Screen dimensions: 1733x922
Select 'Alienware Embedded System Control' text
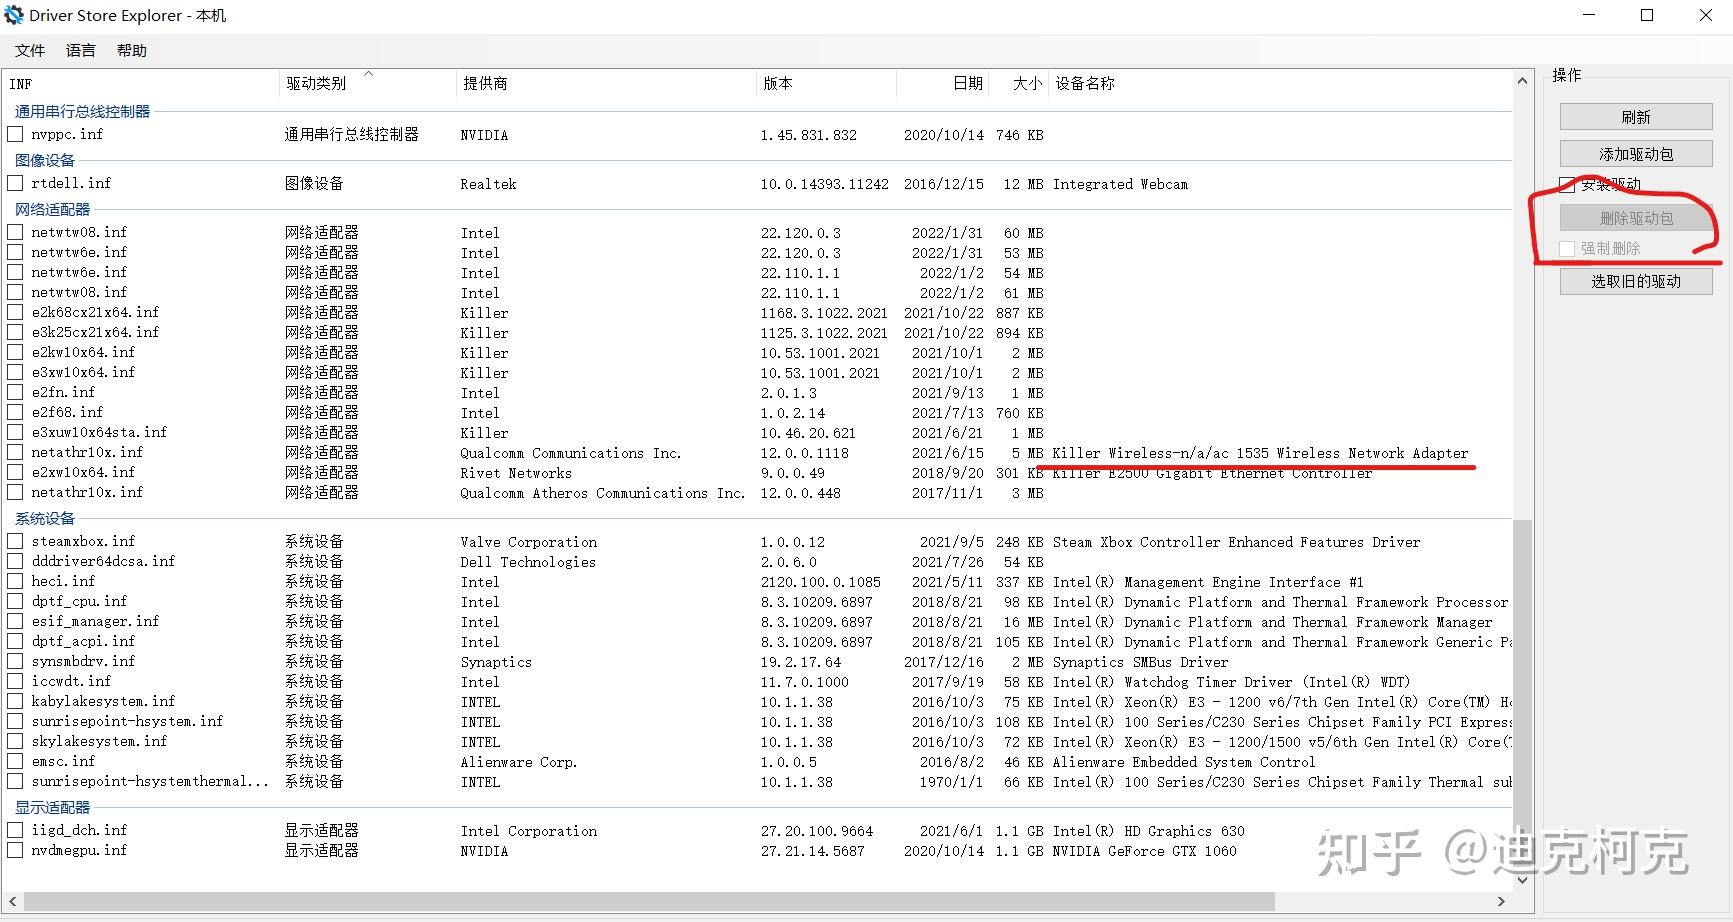(x=1184, y=762)
